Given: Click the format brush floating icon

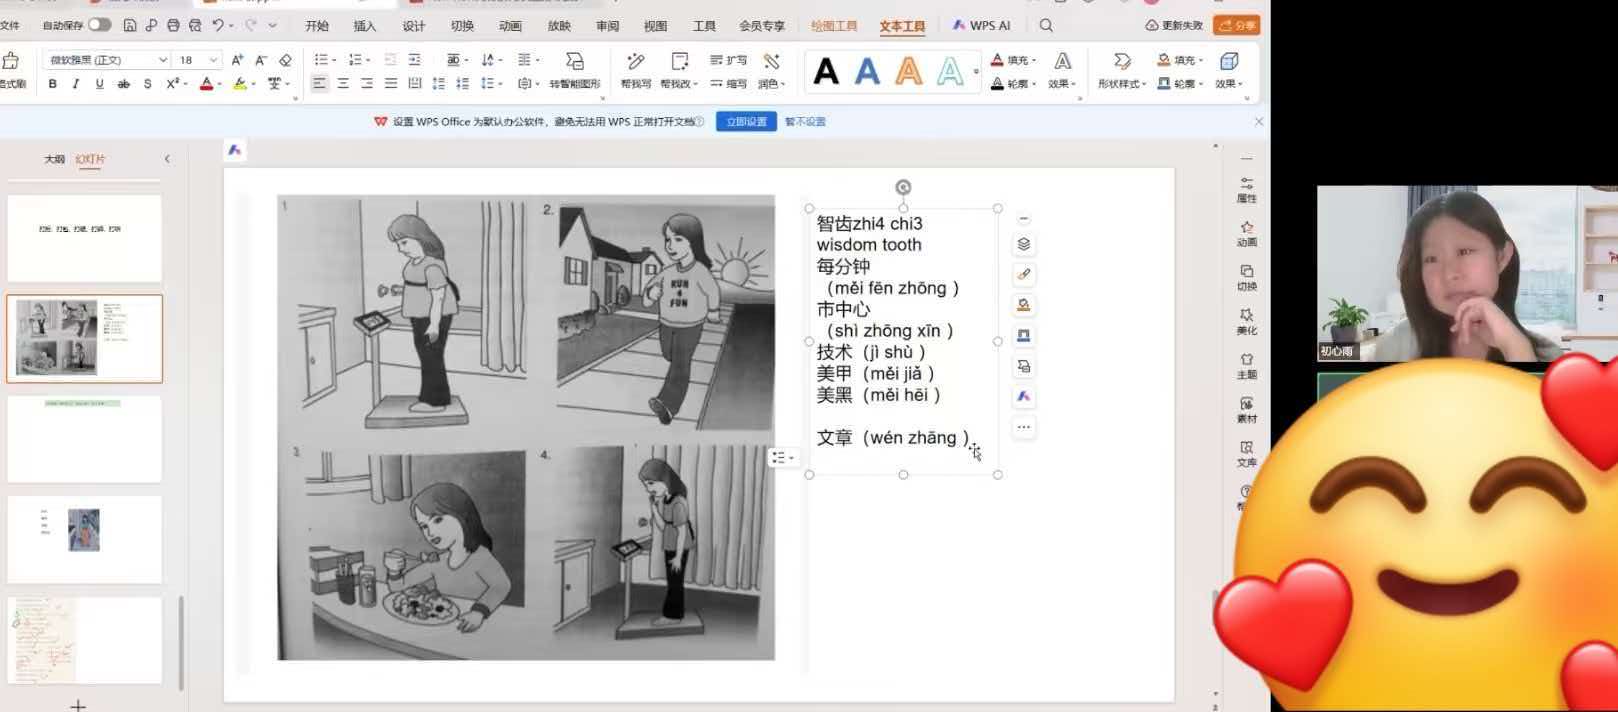Looking at the screenshot, I should 1023,274.
